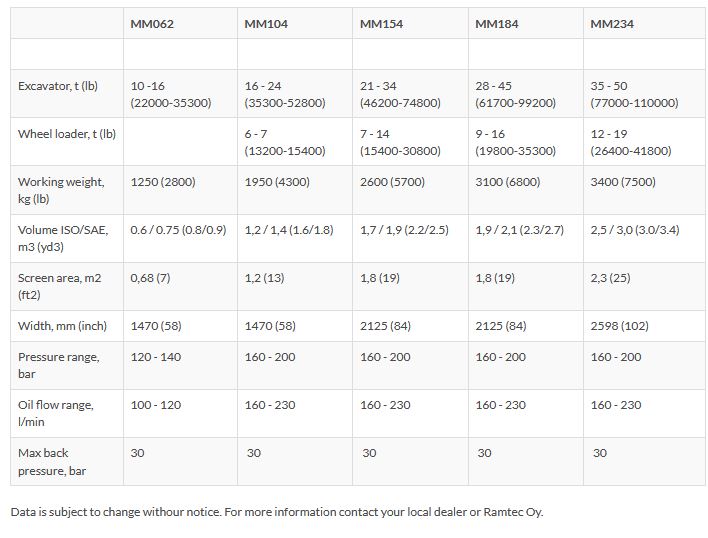Select the Width, mm (inch) row label
Viewport: 708px width, 538px height.
click(62, 326)
